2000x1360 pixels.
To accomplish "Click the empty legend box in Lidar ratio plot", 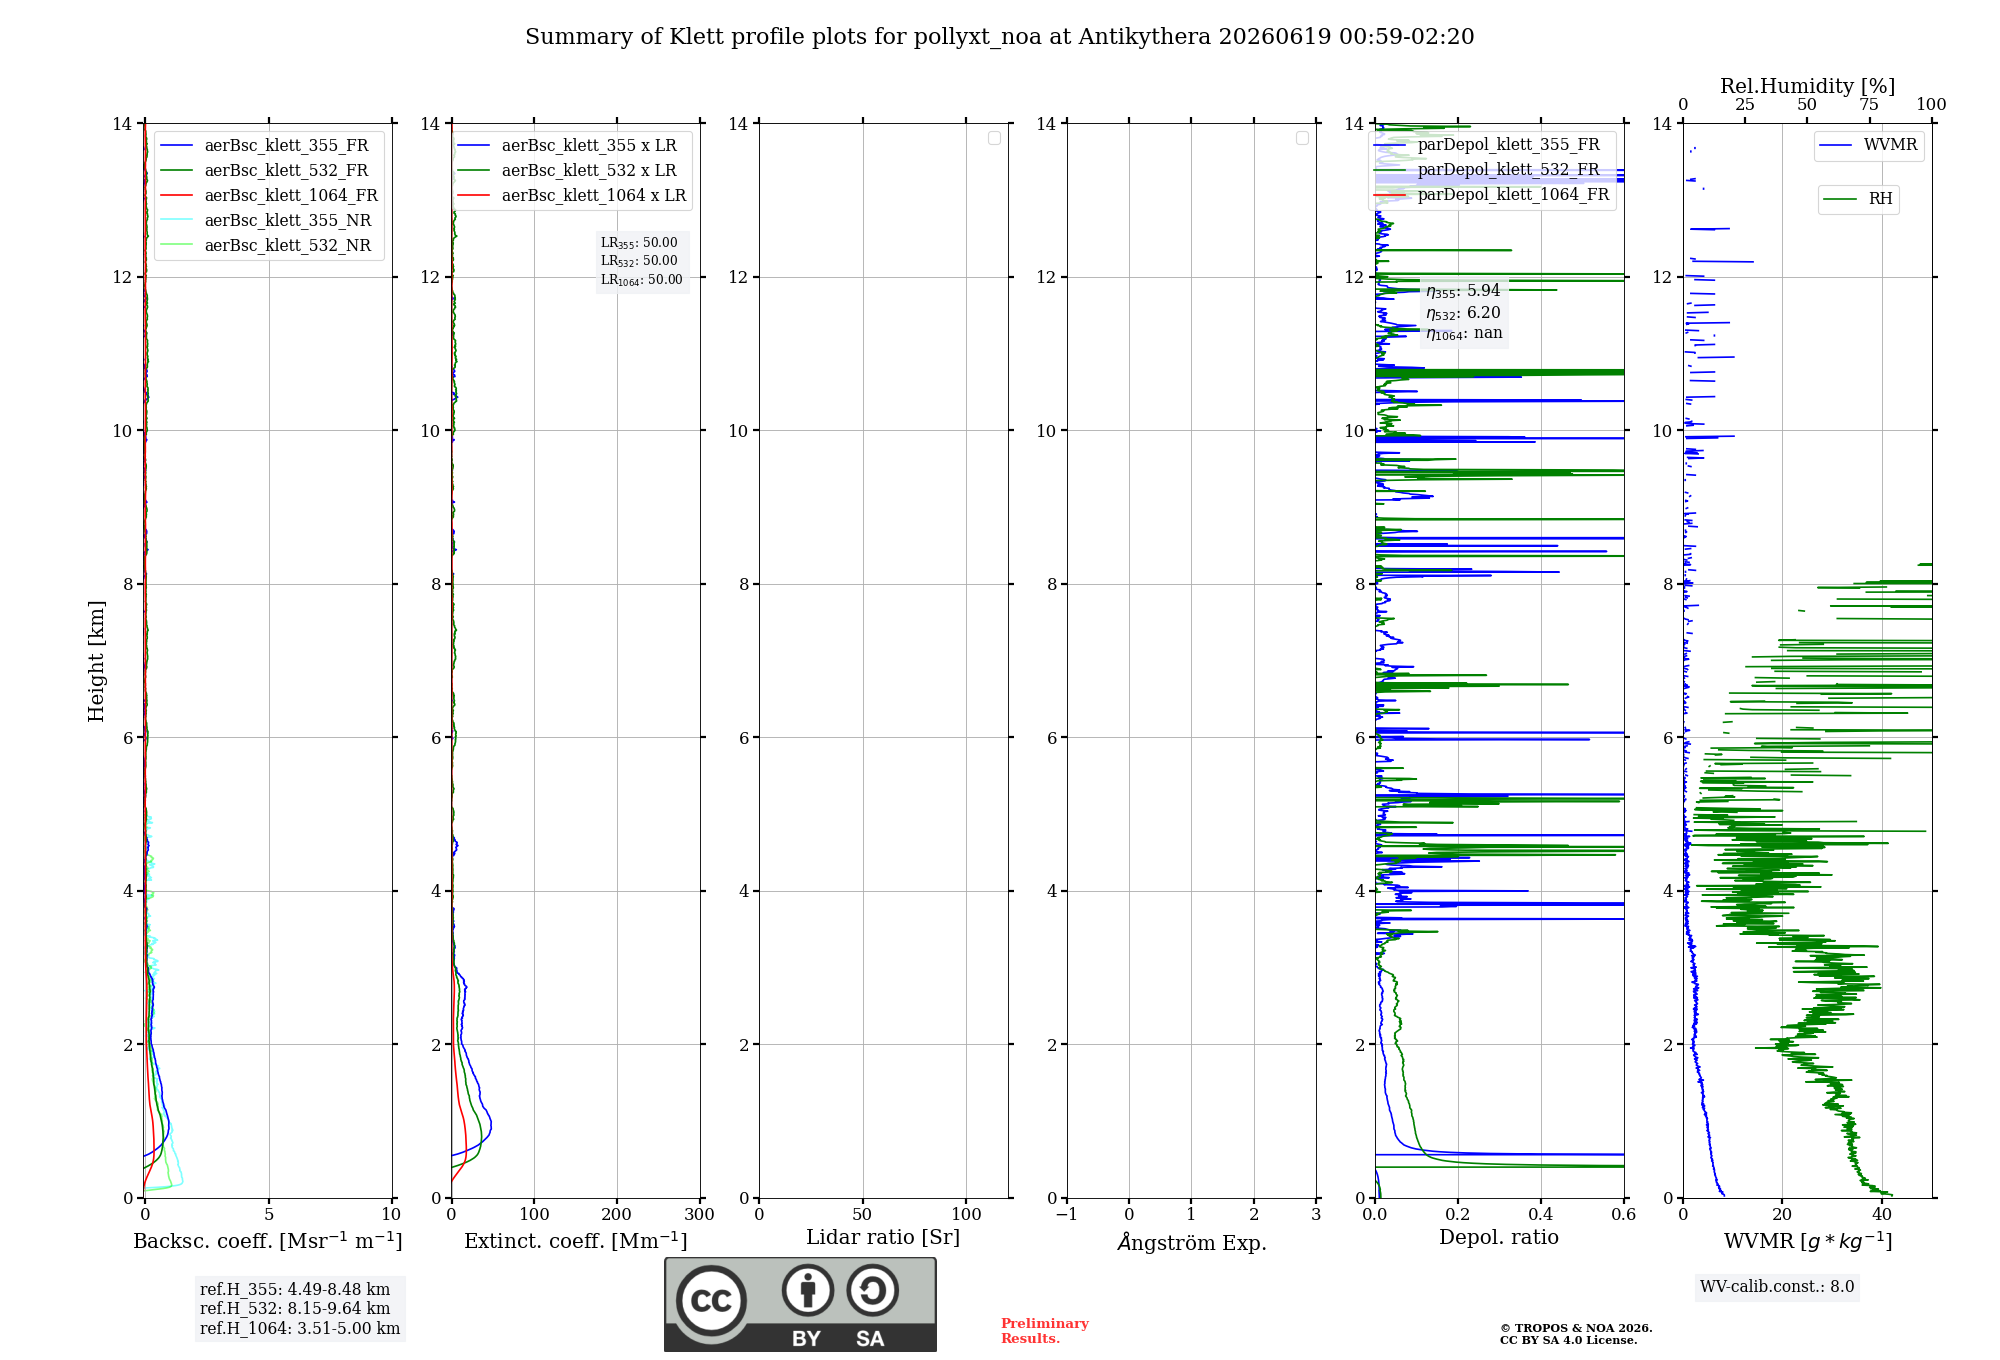I will point(994,138).
